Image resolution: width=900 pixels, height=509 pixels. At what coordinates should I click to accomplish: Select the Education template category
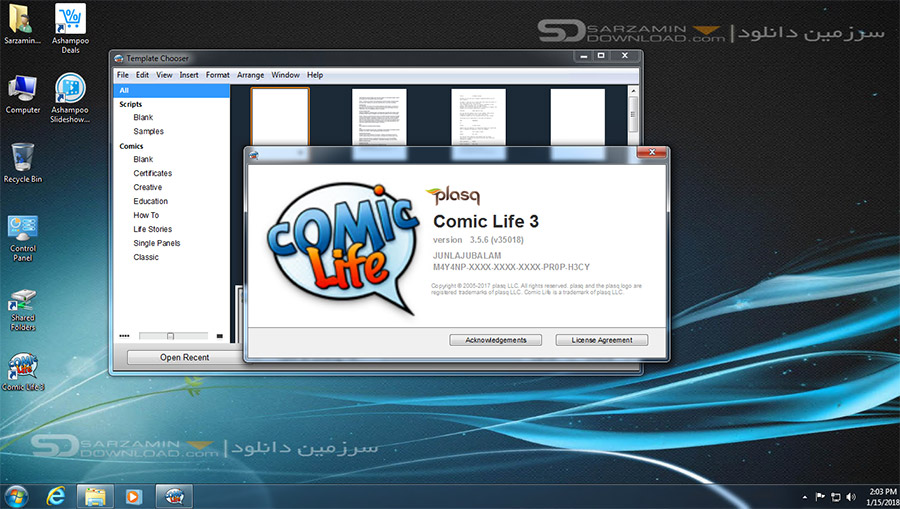coord(150,201)
